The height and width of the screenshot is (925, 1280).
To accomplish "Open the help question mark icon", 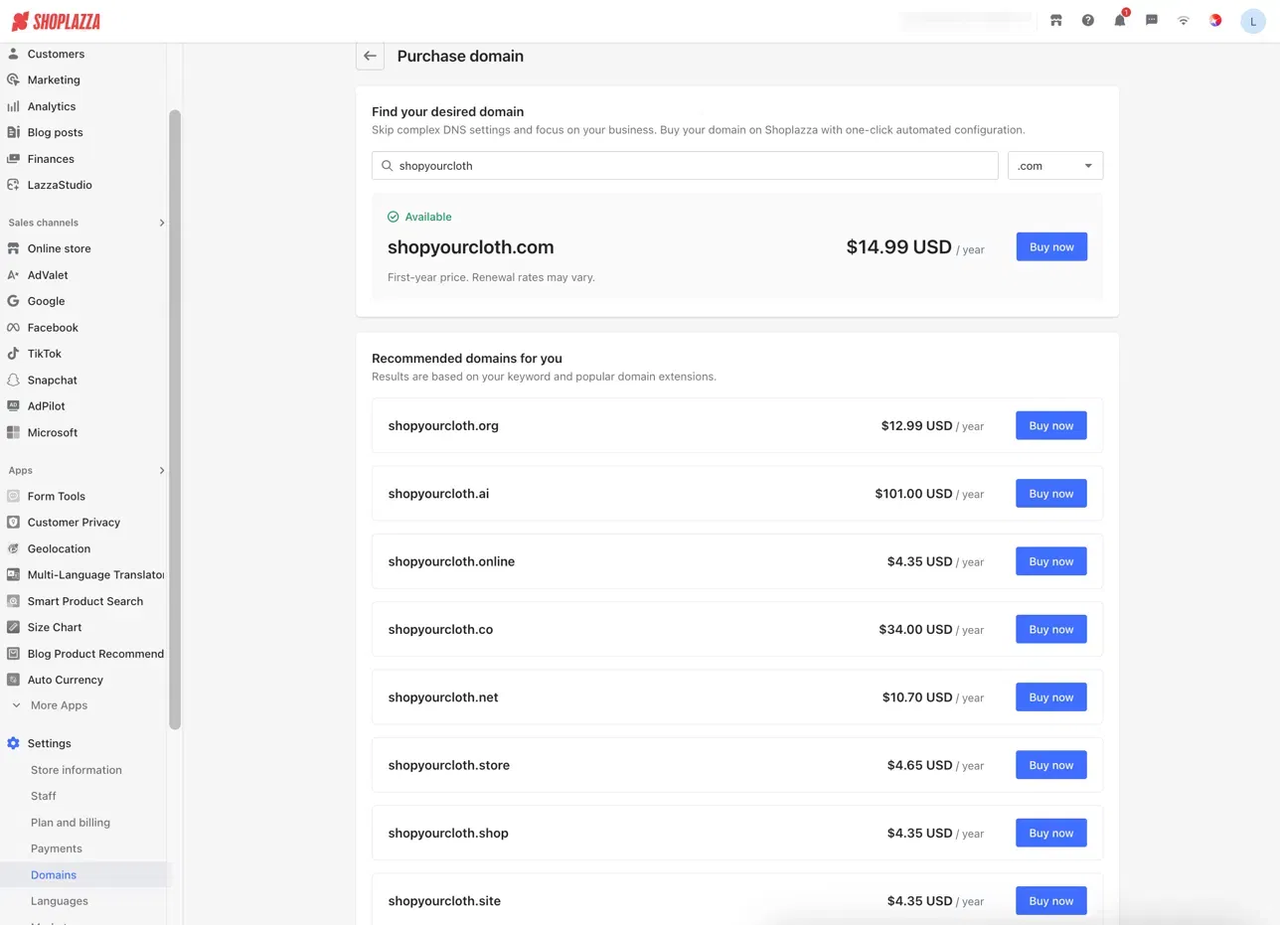I will point(1088,20).
